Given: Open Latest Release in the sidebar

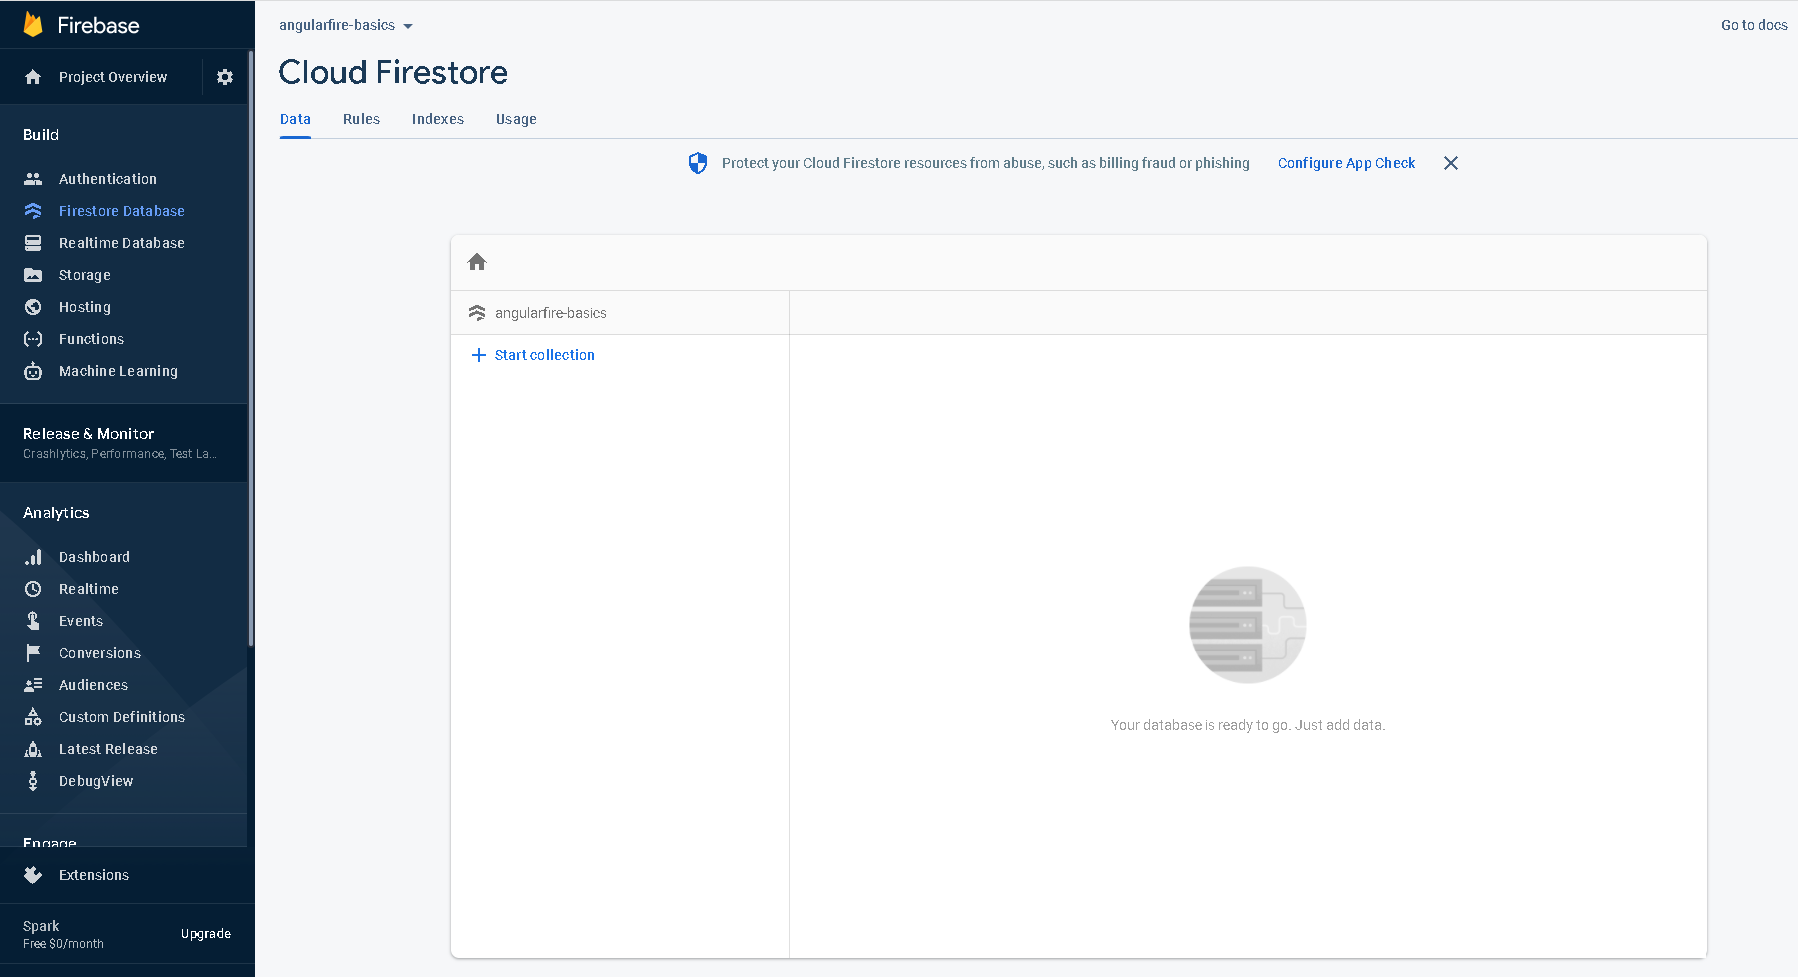Looking at the screenshot, I should (x=108, y=749).
